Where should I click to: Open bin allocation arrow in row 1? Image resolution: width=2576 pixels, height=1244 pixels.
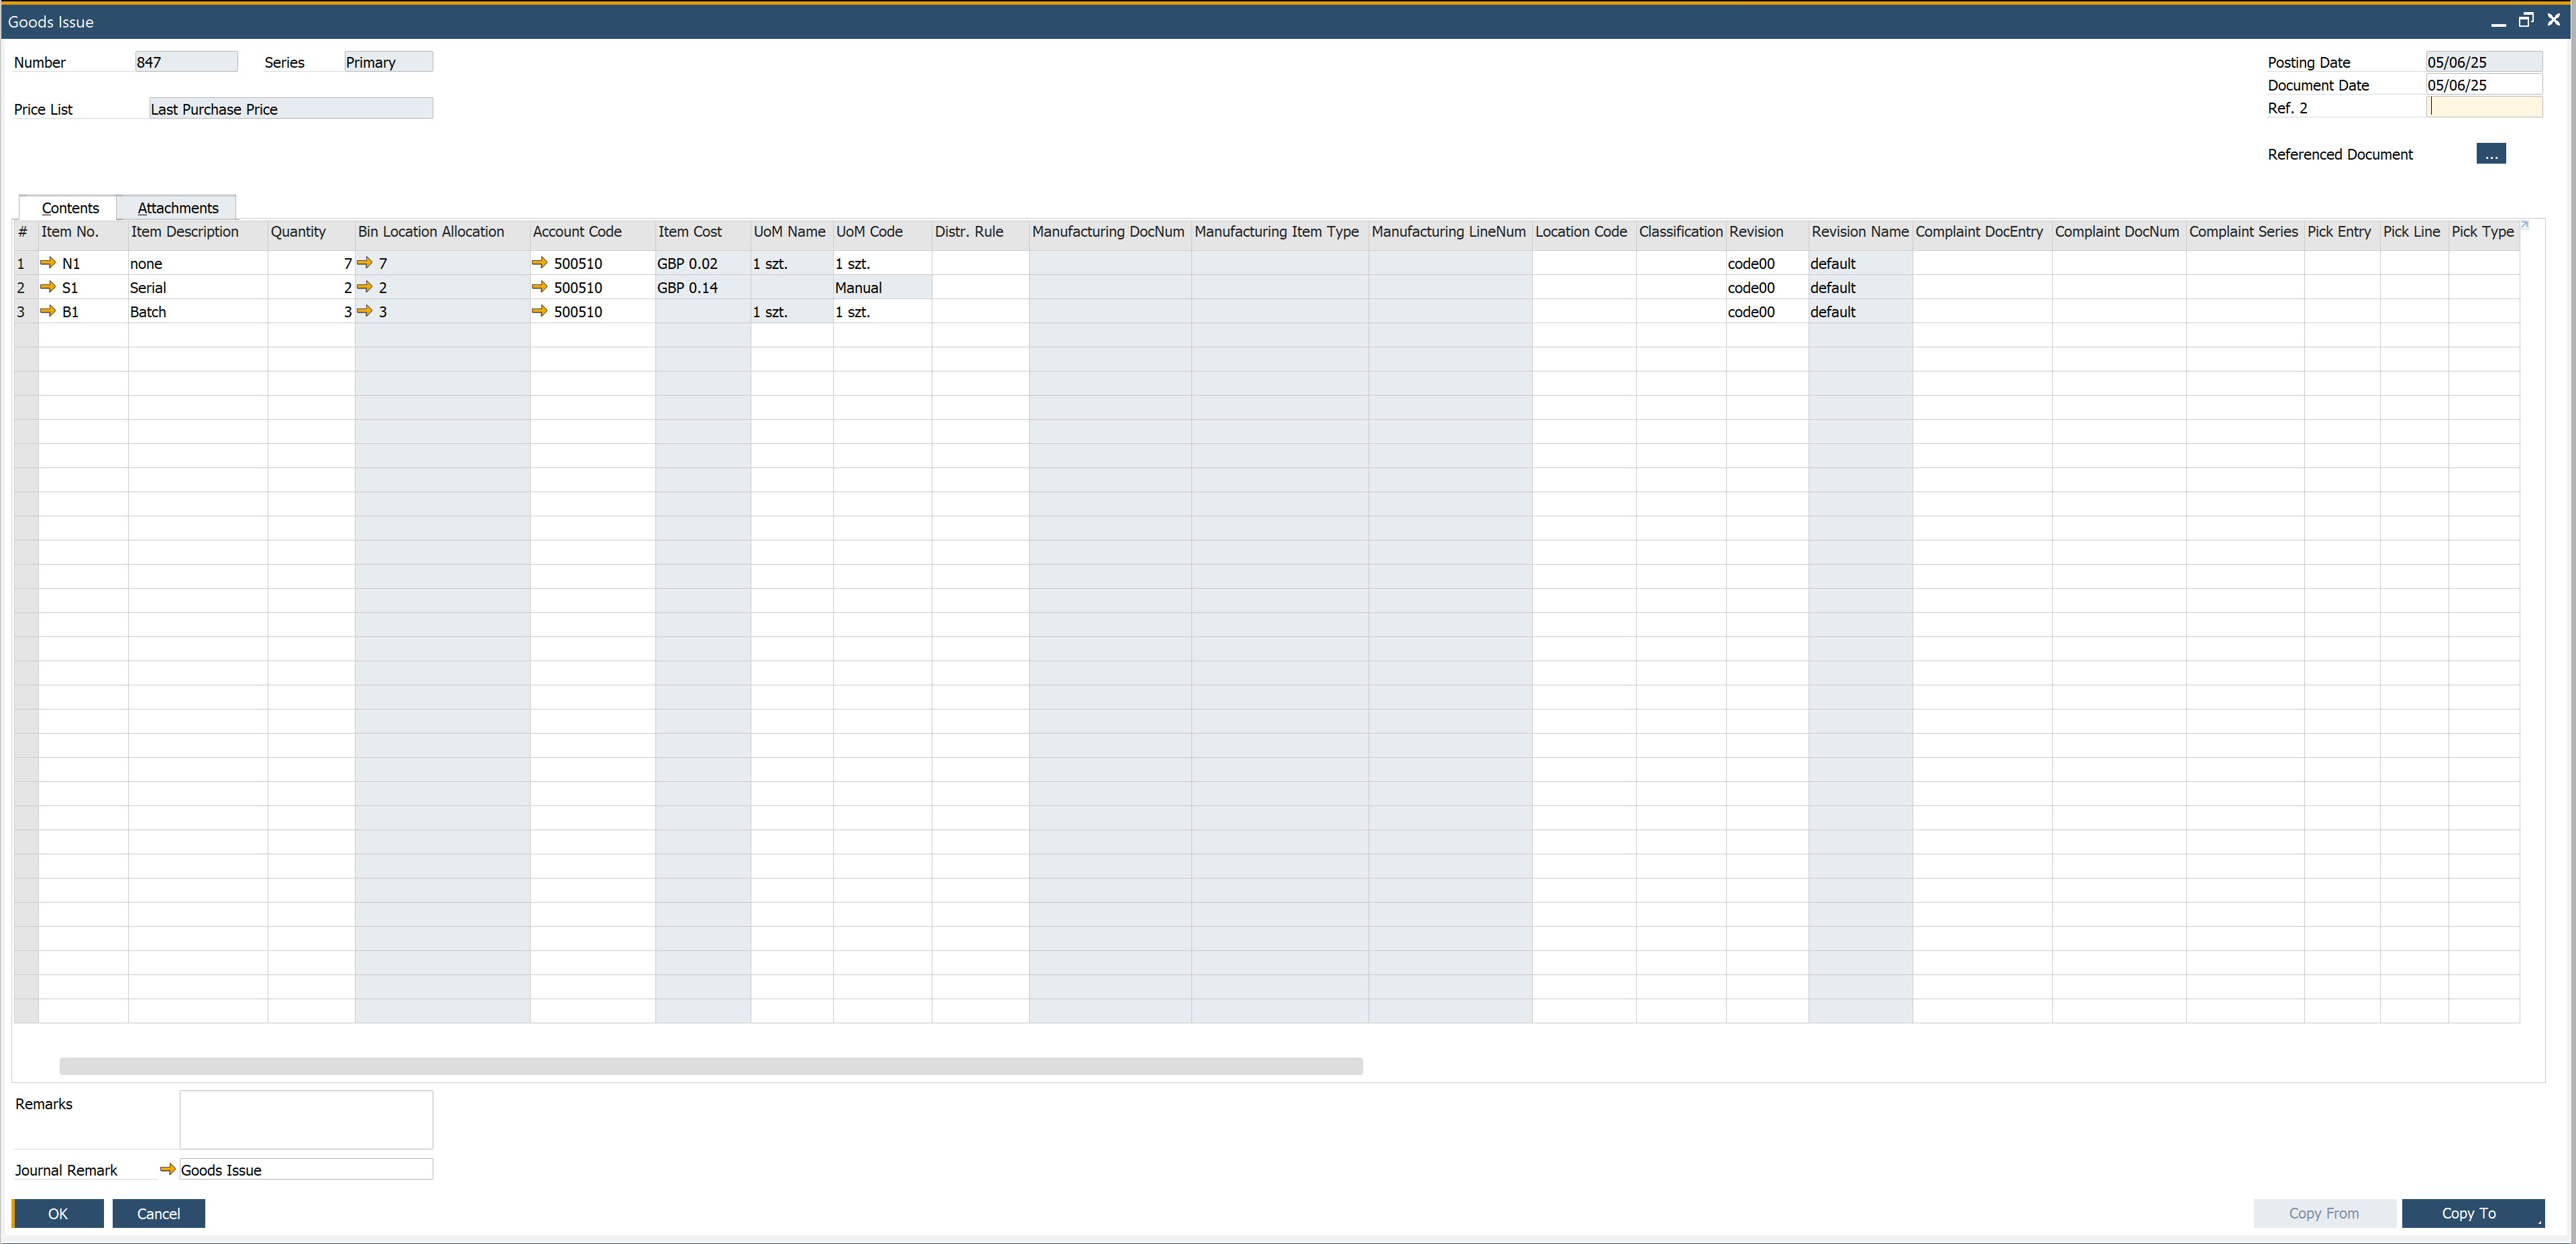(x=365, y=263)
